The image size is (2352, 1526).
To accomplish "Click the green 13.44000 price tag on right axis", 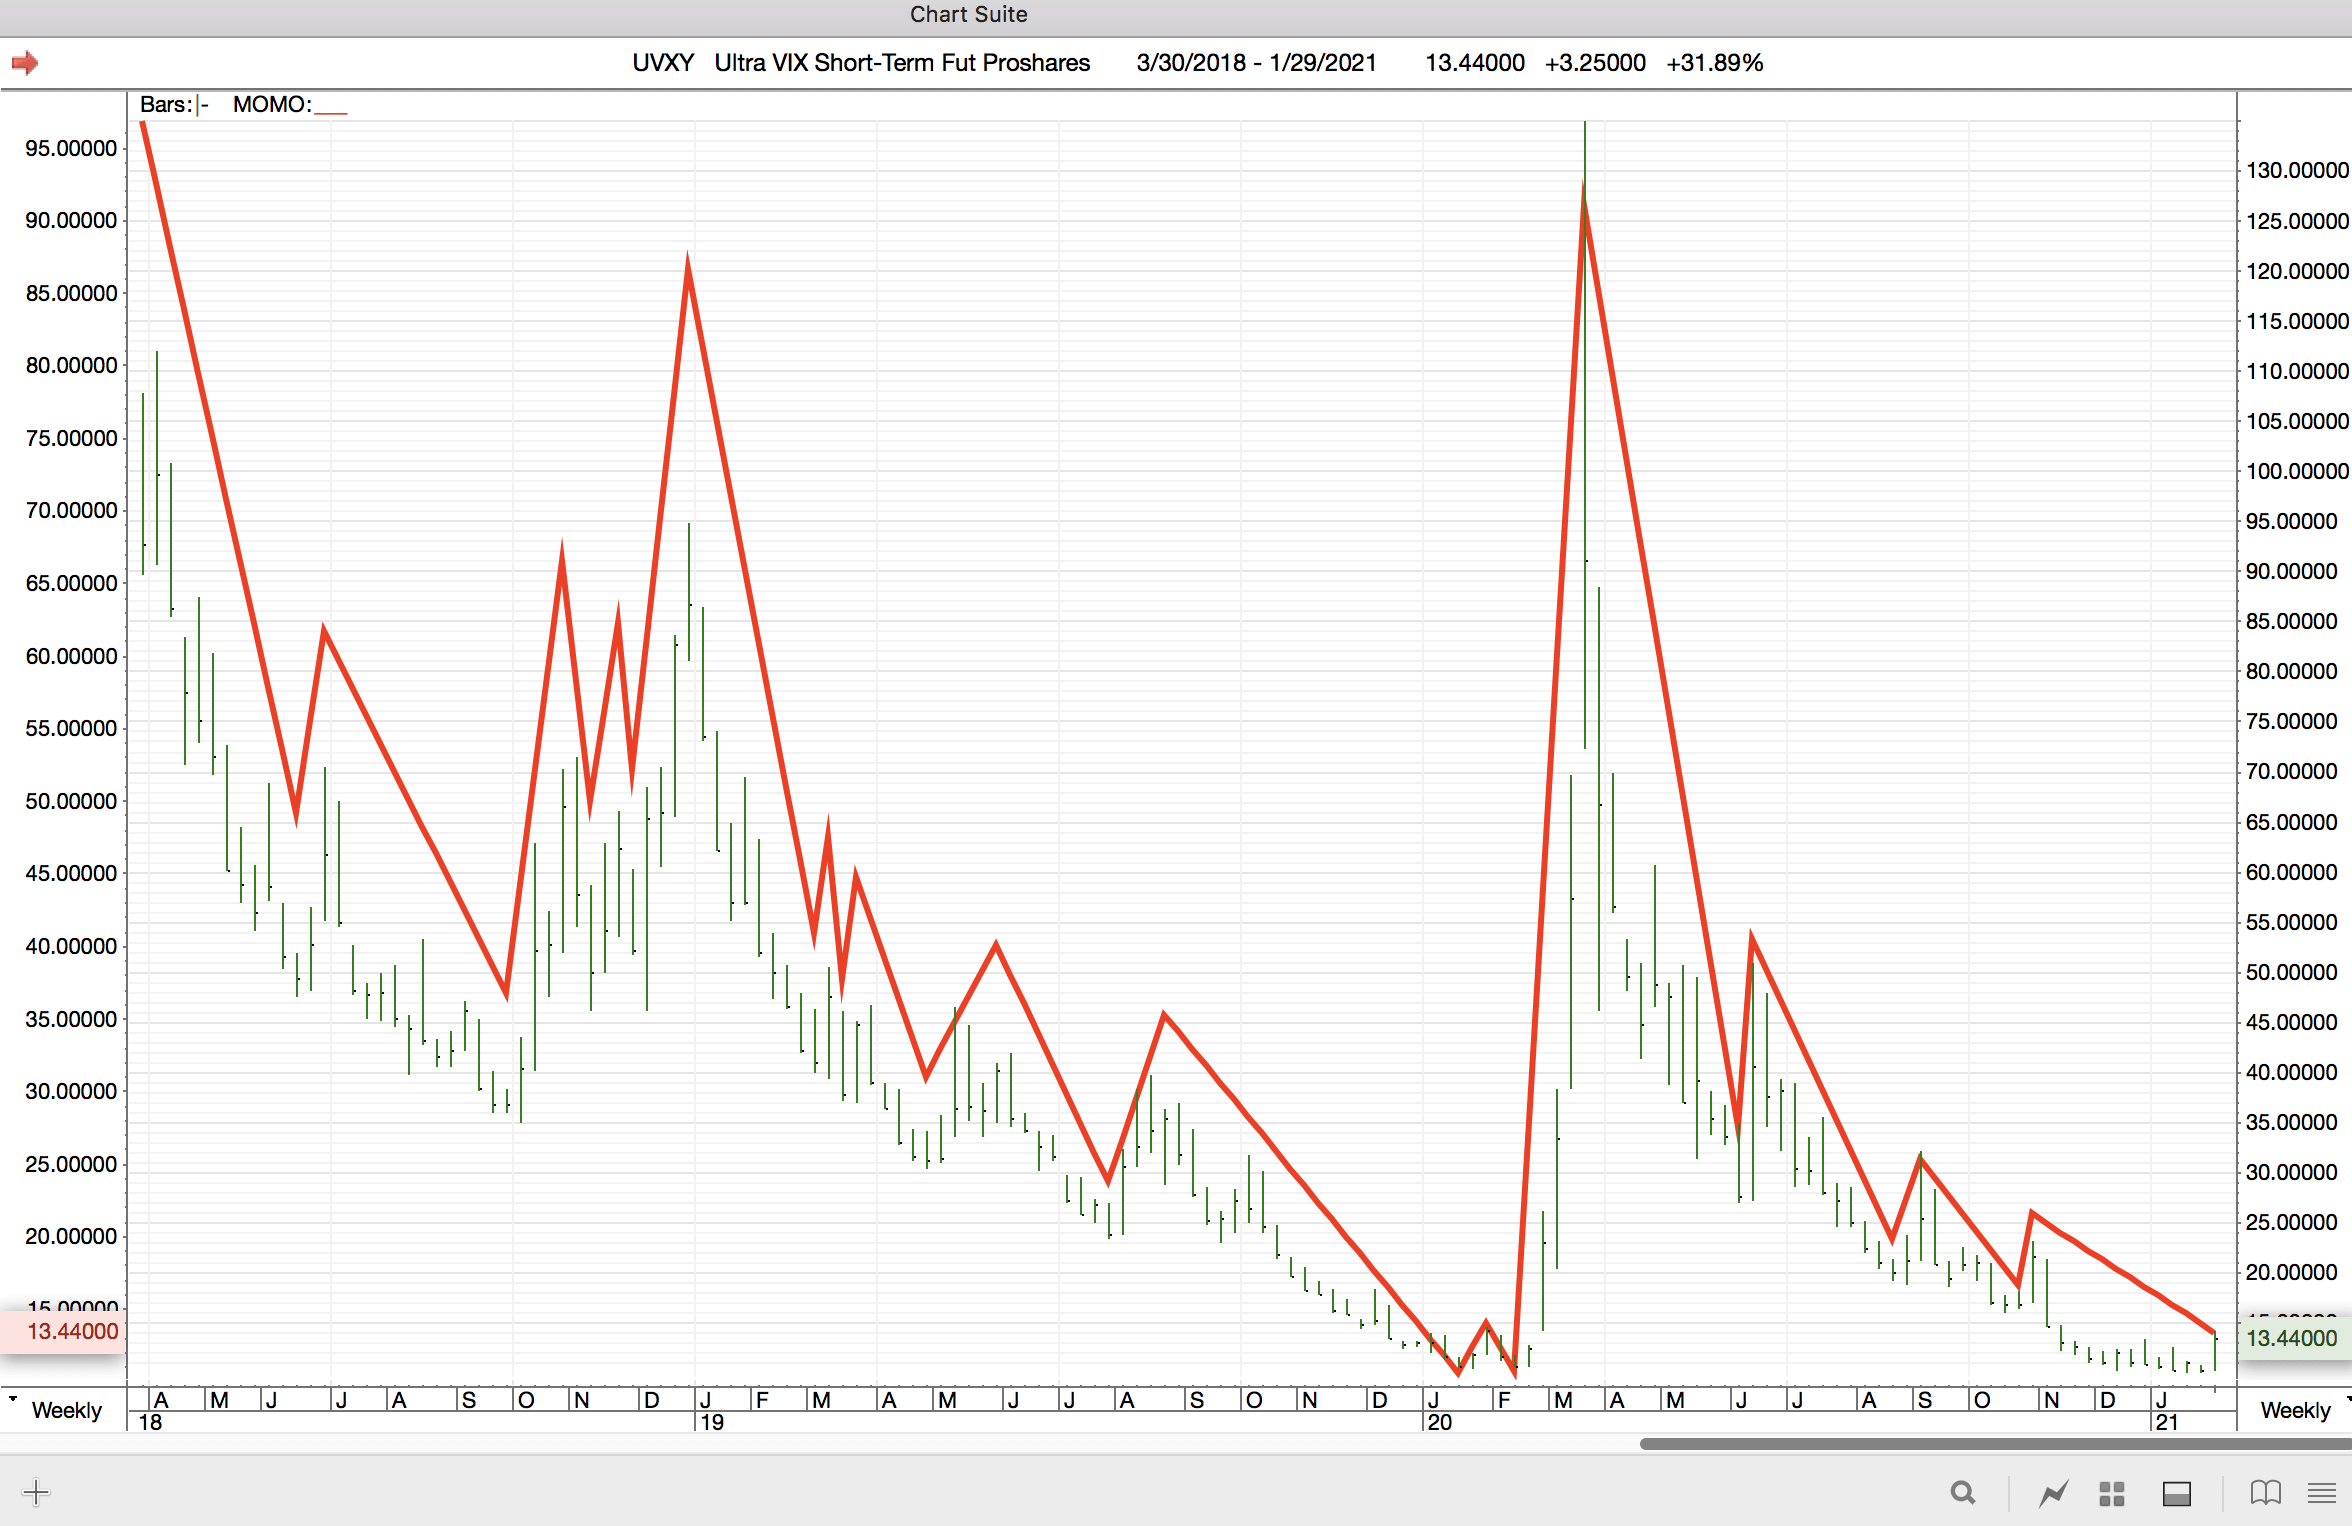I will point(2294,1338).
